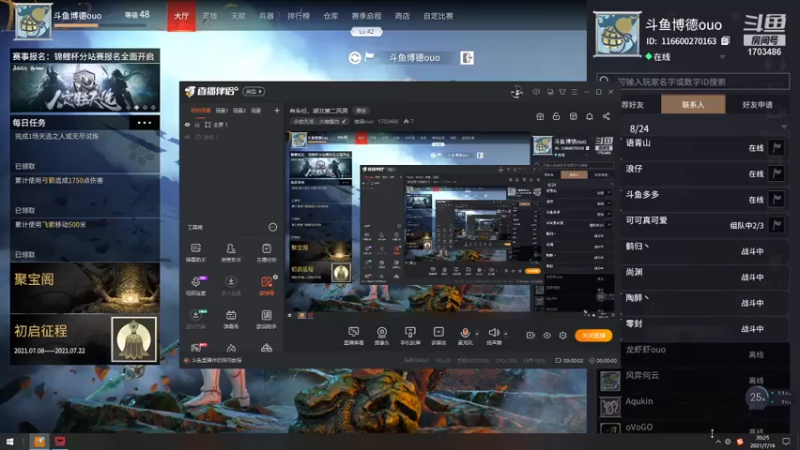Select the 场景1 scene tab
The height and width of the screenshot is (450, 800).
coord(221,110)
